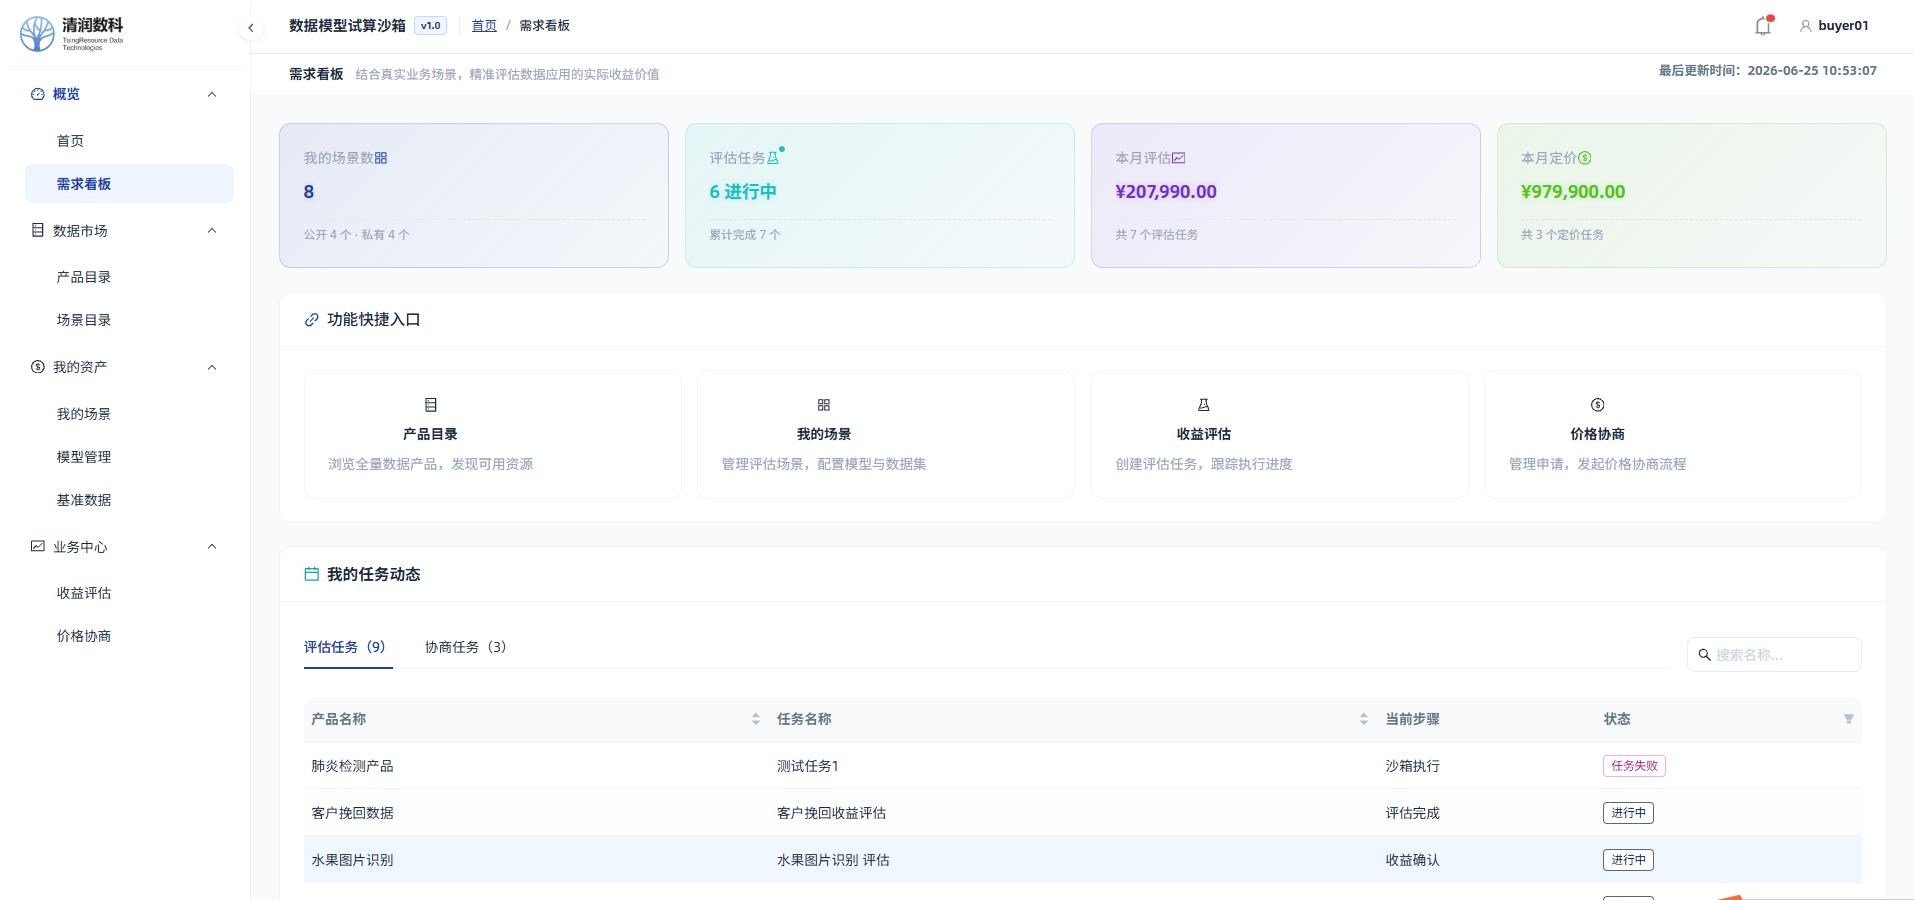1914x900 pixels.
Task: Click the 清润数科 tree logo
Action: click(x=37, y=33)
